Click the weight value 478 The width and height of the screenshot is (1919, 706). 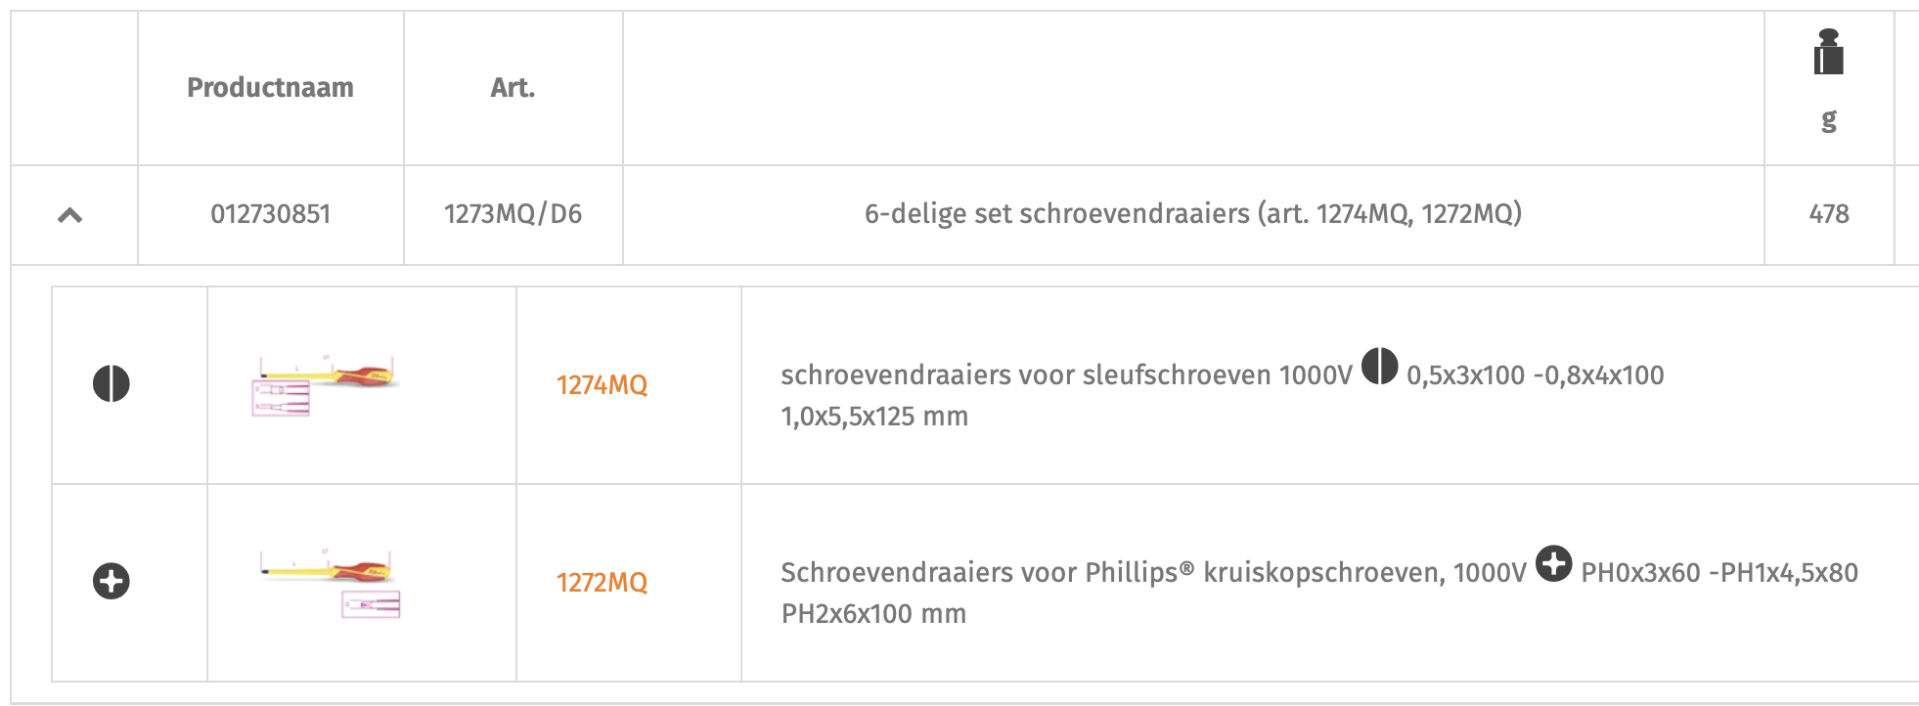point(1828,214)
